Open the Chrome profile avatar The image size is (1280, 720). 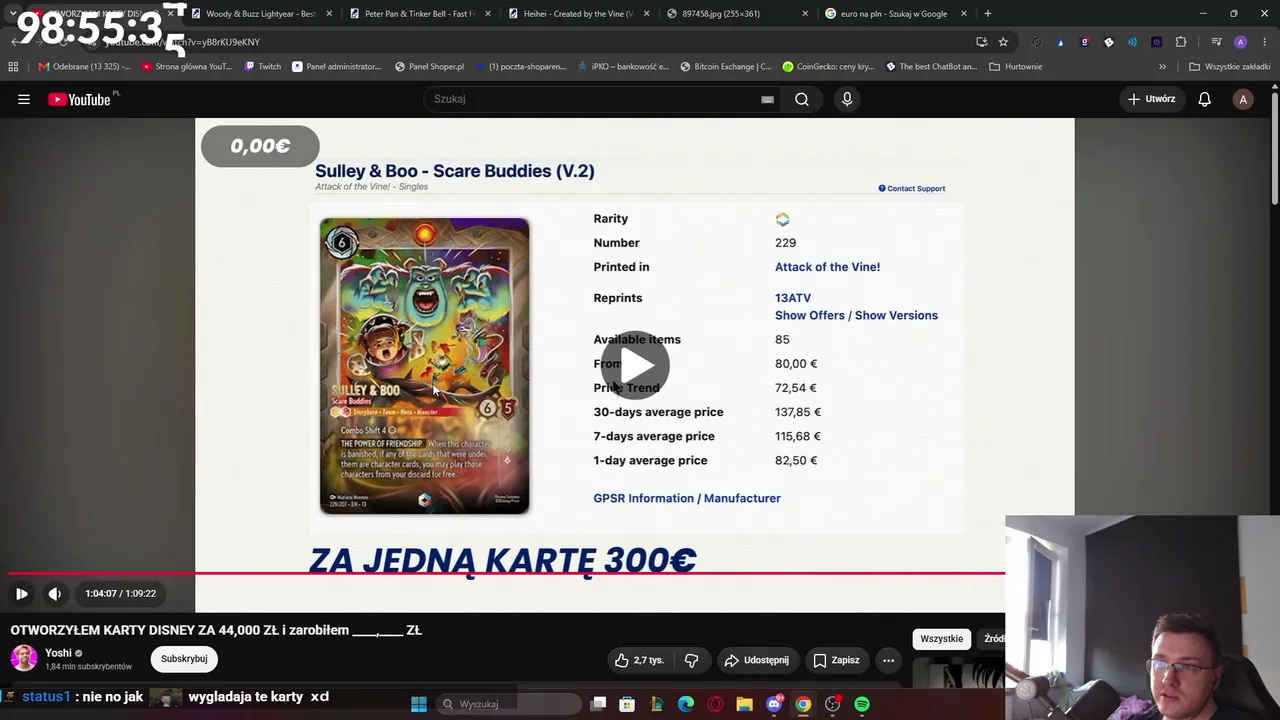pyautogui.click(x=1241, y=42)
